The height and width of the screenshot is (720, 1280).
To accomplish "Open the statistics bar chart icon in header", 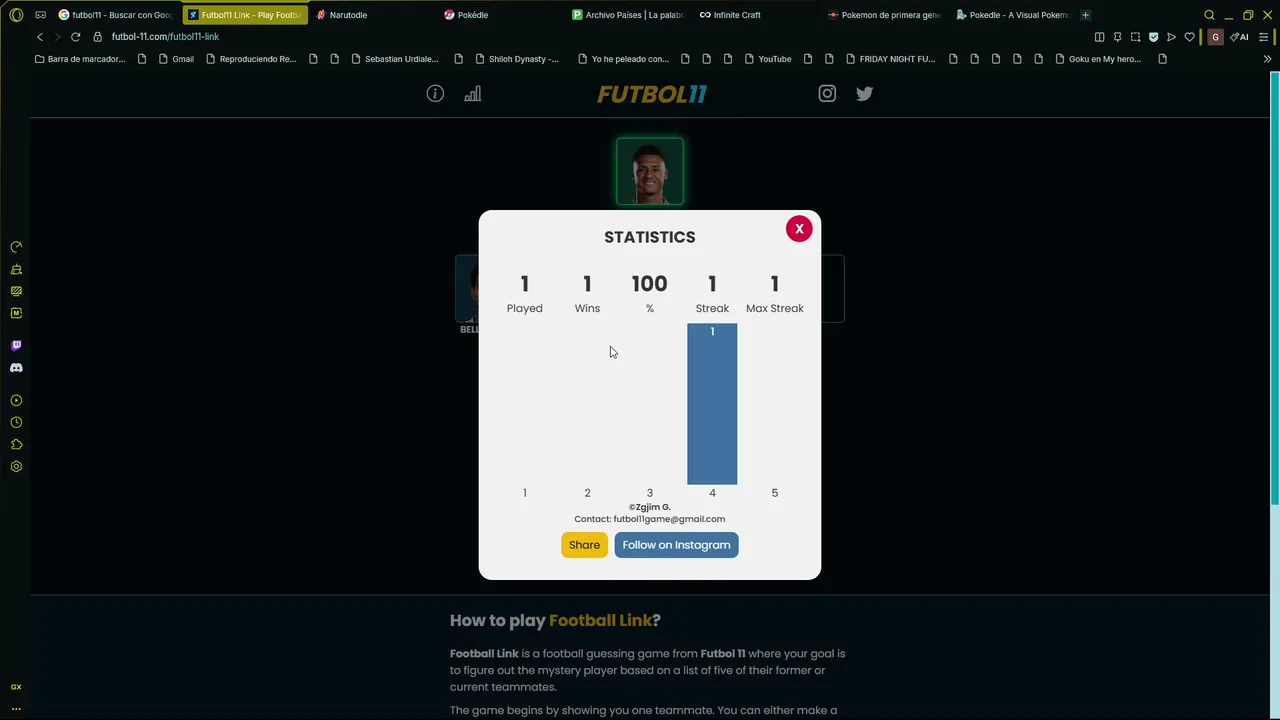I will pos(472,93).
